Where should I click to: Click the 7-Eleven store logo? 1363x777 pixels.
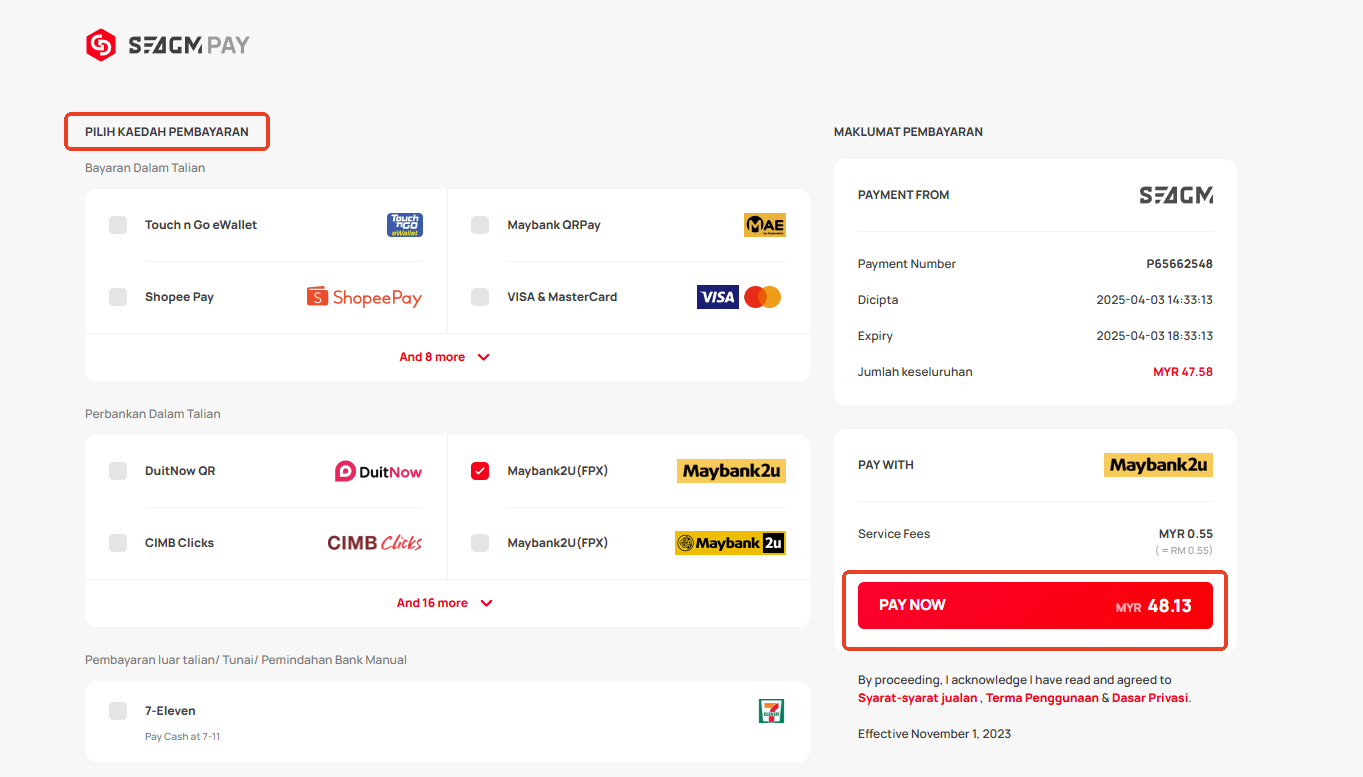click(x=772, y=711)
